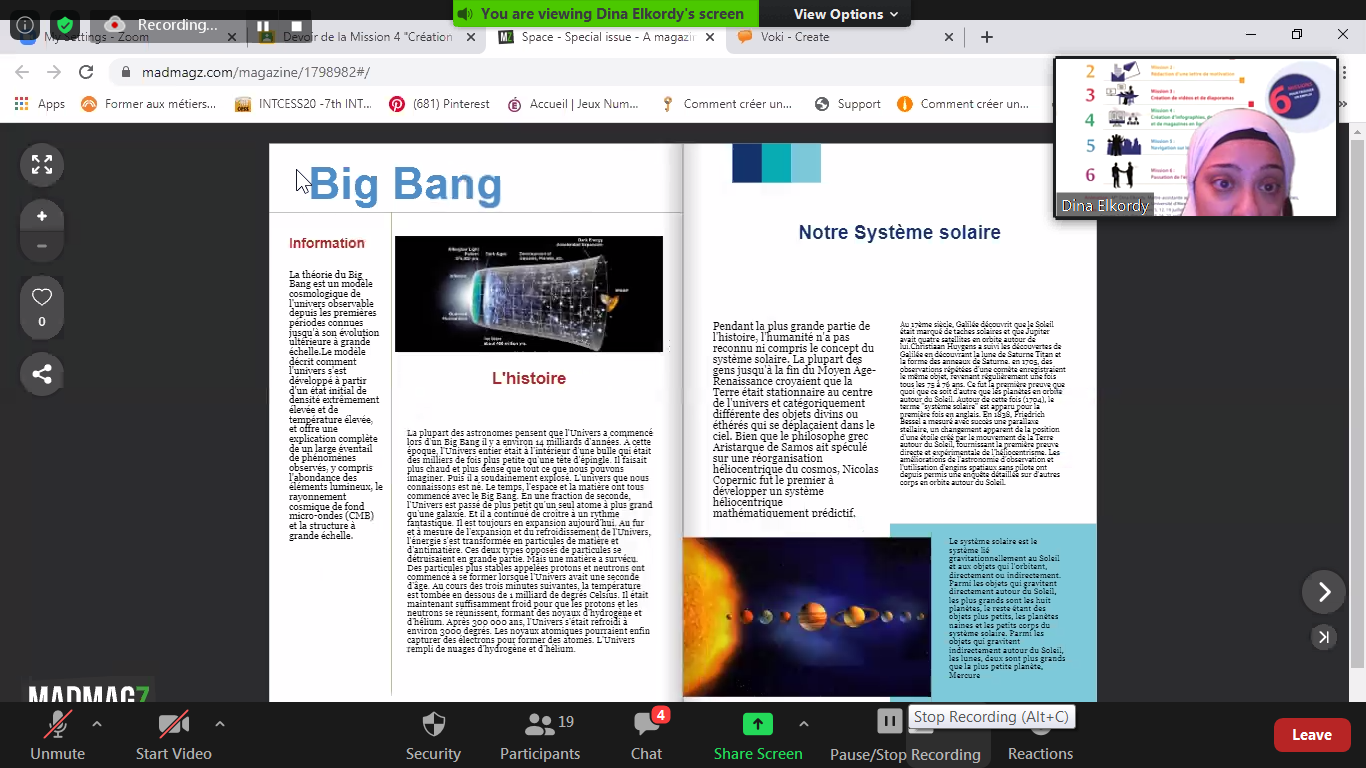The height and width of the screenshot is (768, 1366).
Task: Open the share icon in left sidebar
Action: coord(42,374)
